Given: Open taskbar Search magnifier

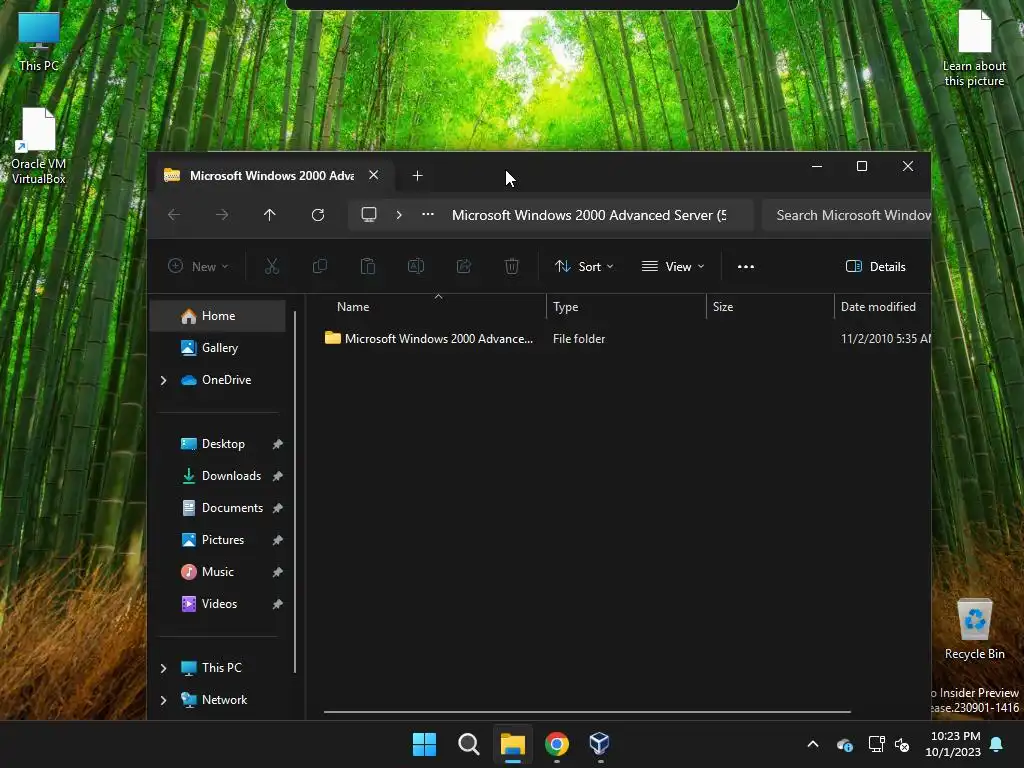Looking at the screenshot, I should pyautogui.click(x=468, y=744).
